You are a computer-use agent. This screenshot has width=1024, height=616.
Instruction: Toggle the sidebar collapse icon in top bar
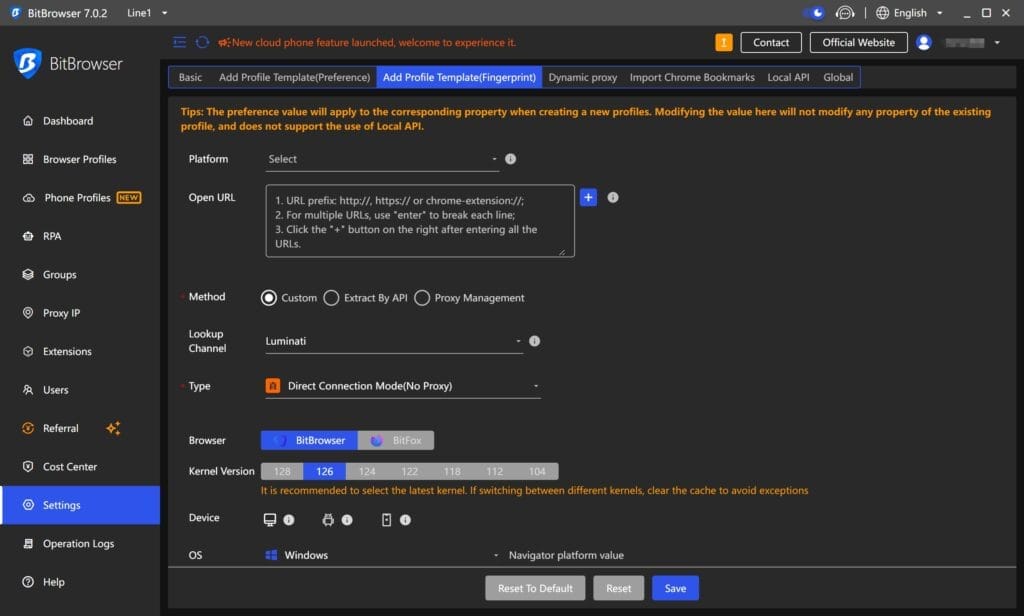pos(180,42)
